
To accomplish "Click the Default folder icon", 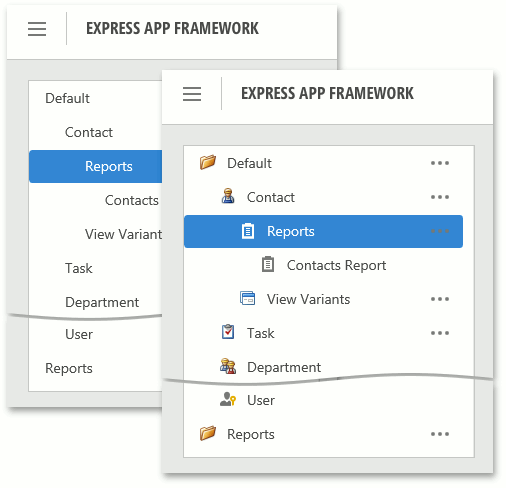I will [x=208, y=163].
